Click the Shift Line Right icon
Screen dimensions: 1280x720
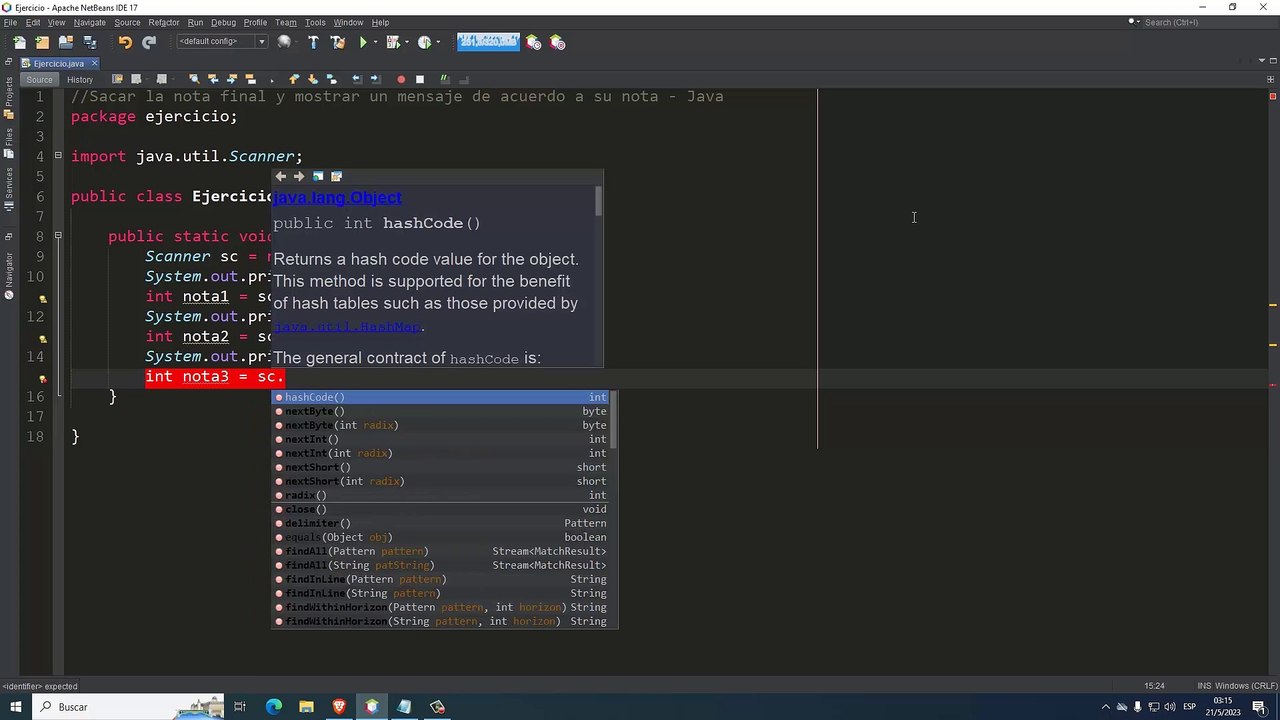click(375, 79)
